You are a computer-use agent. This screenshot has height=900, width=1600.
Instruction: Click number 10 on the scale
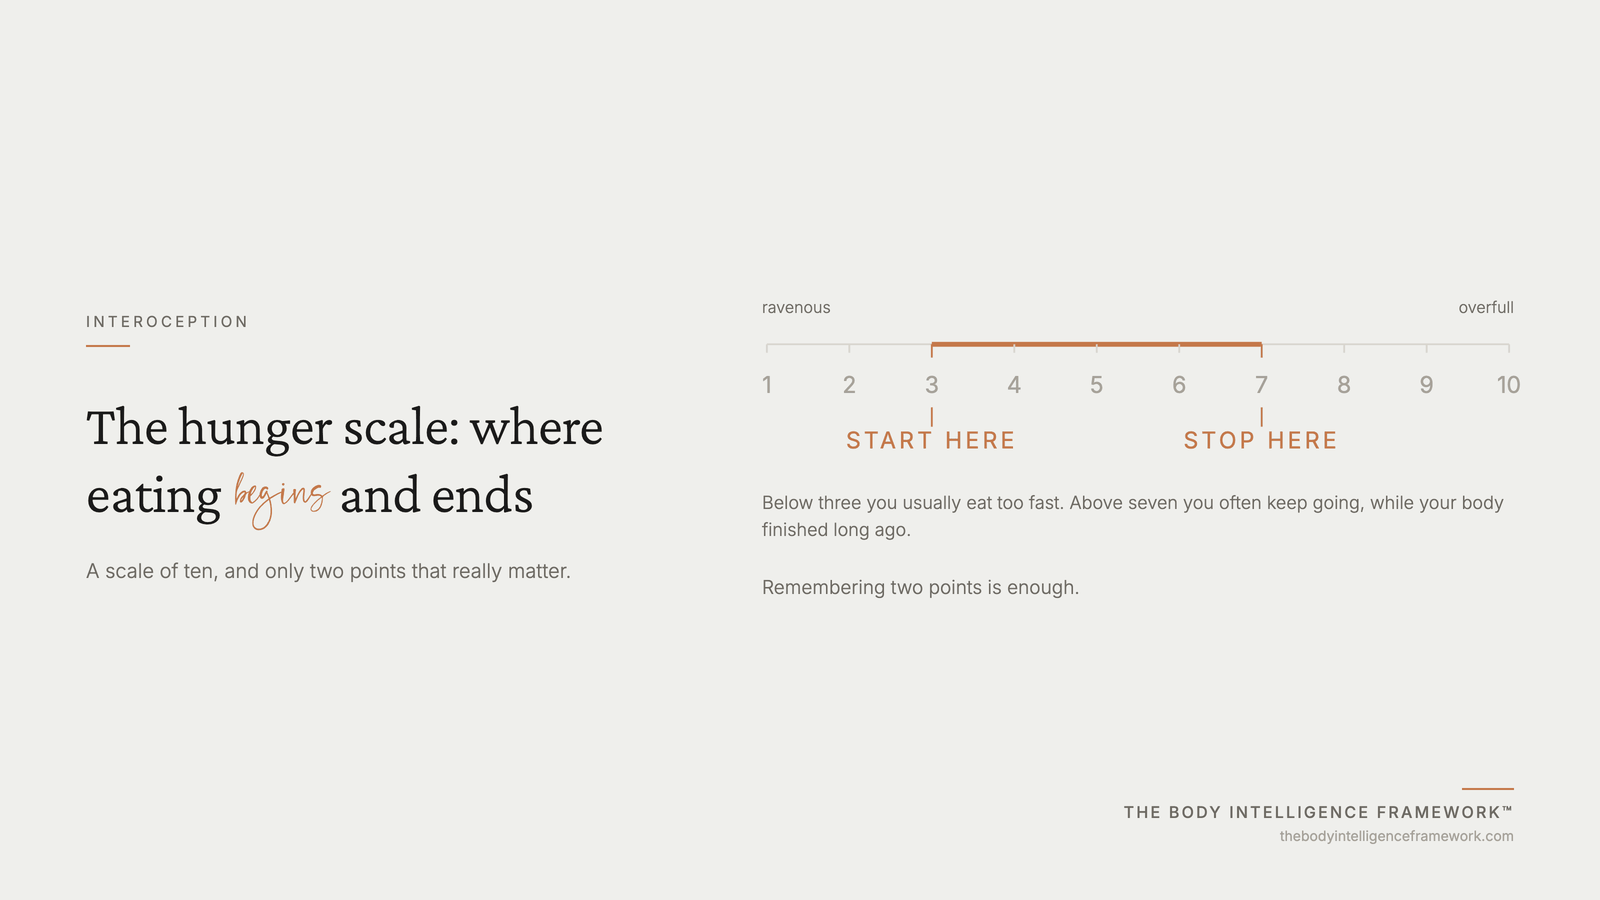1508,385
